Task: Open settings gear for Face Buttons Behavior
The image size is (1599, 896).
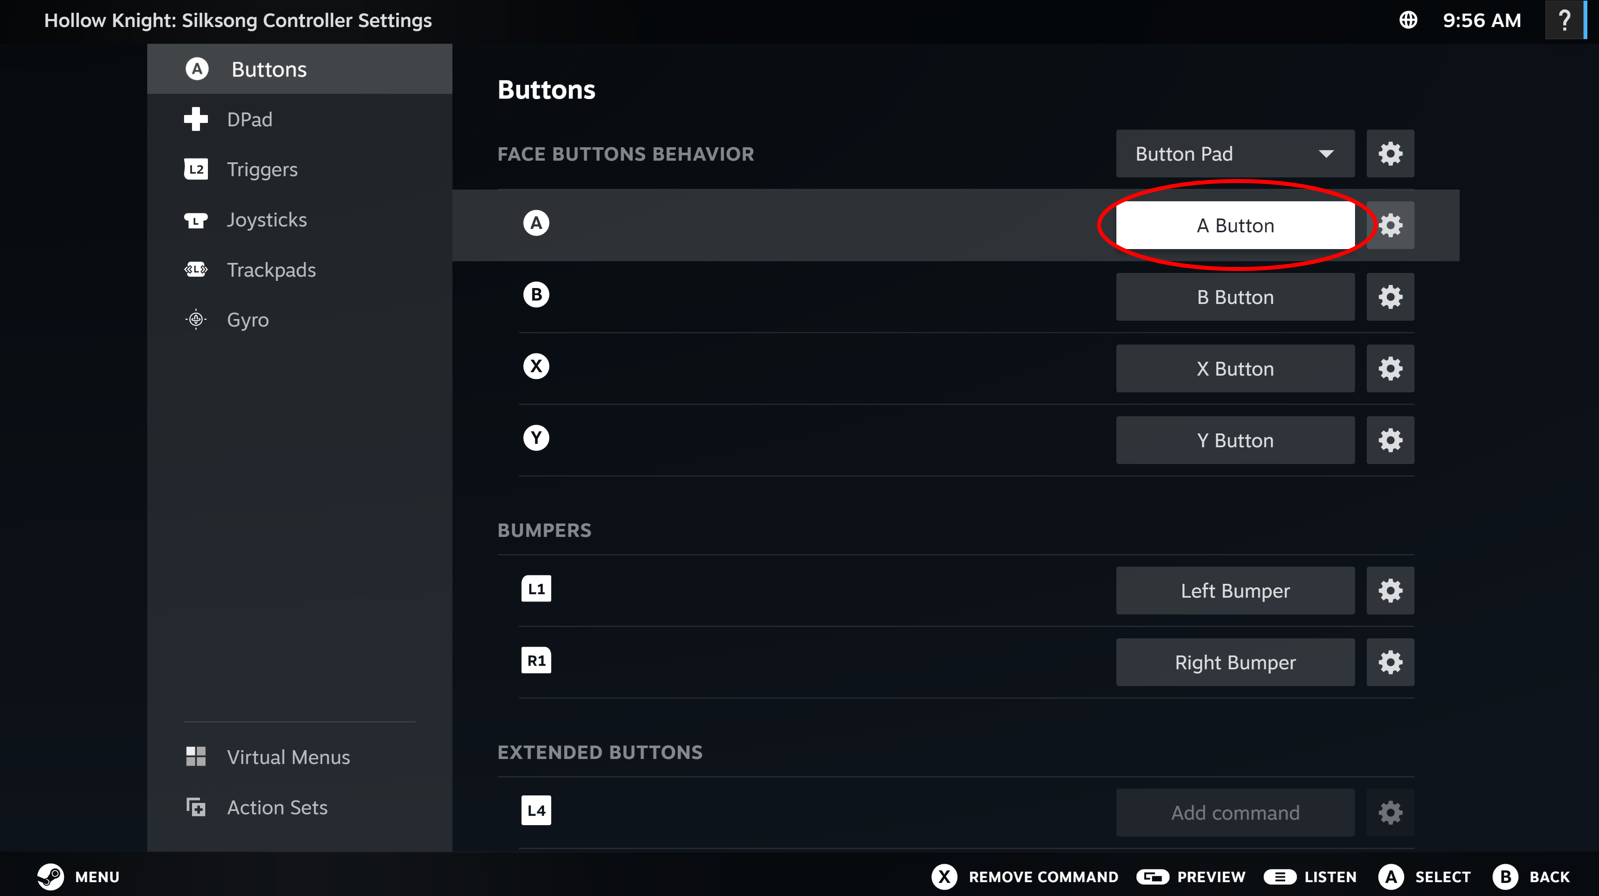Action: pos(1390,154)
